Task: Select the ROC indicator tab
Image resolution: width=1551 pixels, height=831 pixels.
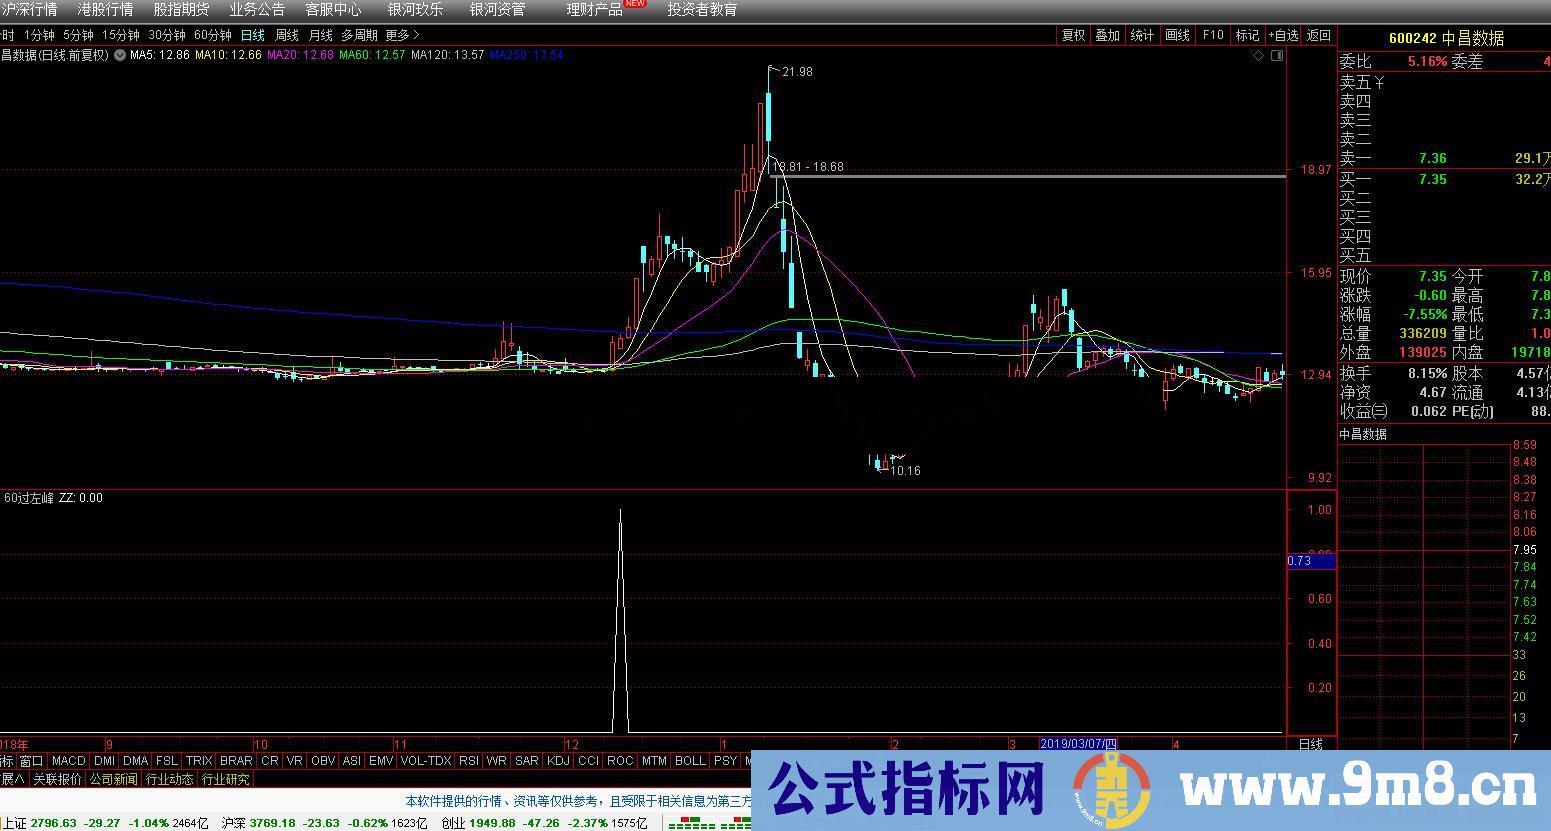Action: pyautogui.click(x=620, y=761)
